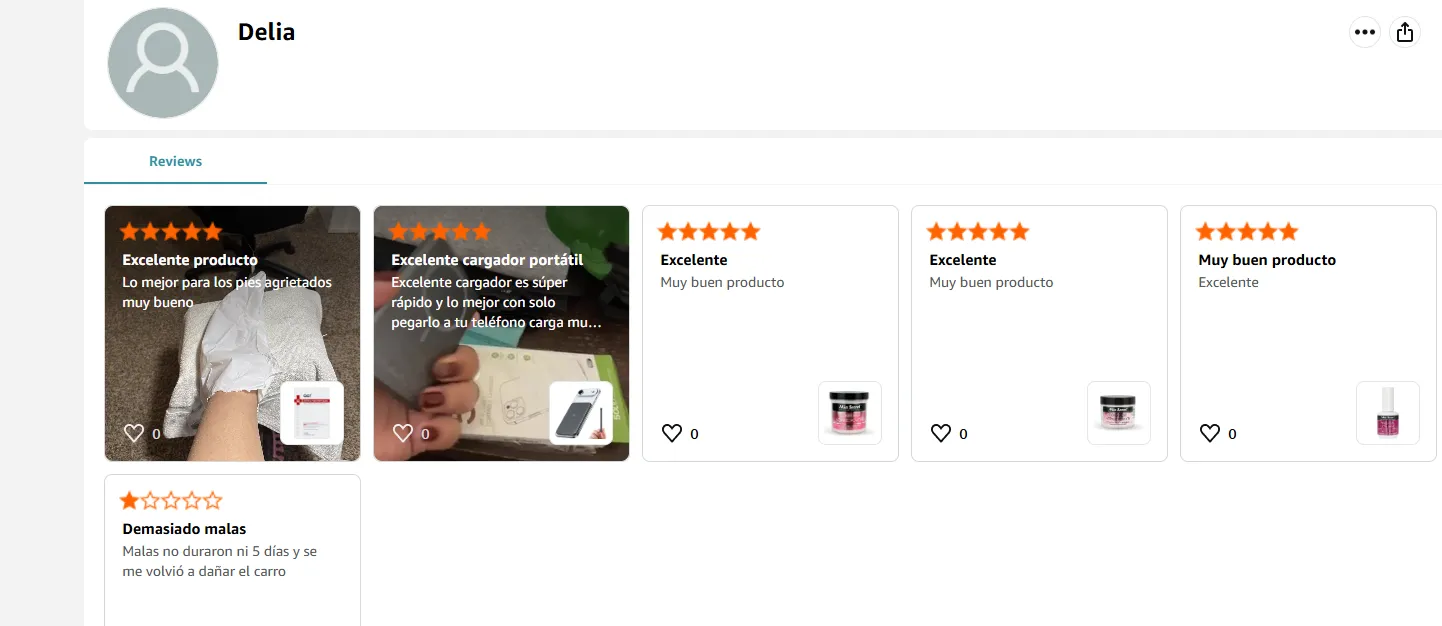Open the three-dots more options menu

pos(1364,32)
